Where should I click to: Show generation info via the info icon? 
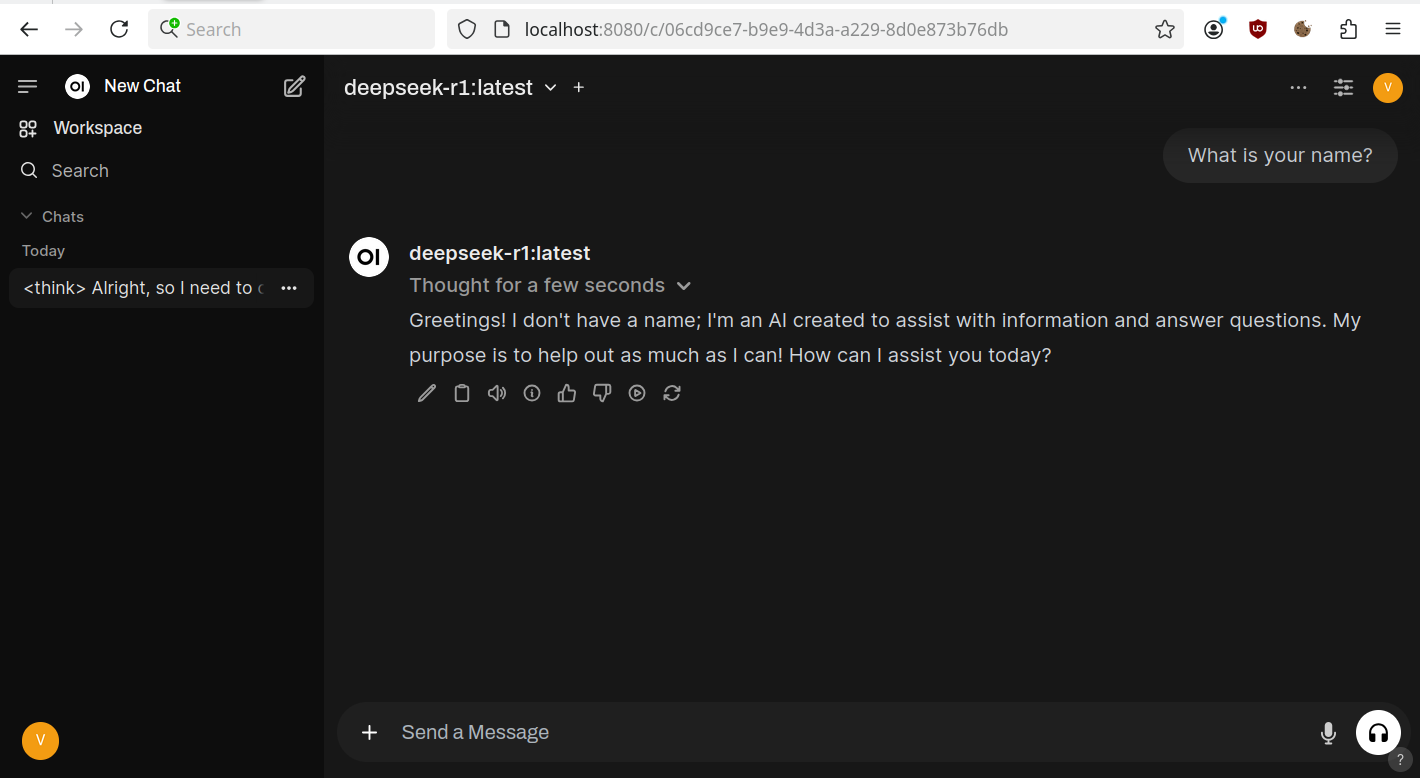(x=532, y=393)
